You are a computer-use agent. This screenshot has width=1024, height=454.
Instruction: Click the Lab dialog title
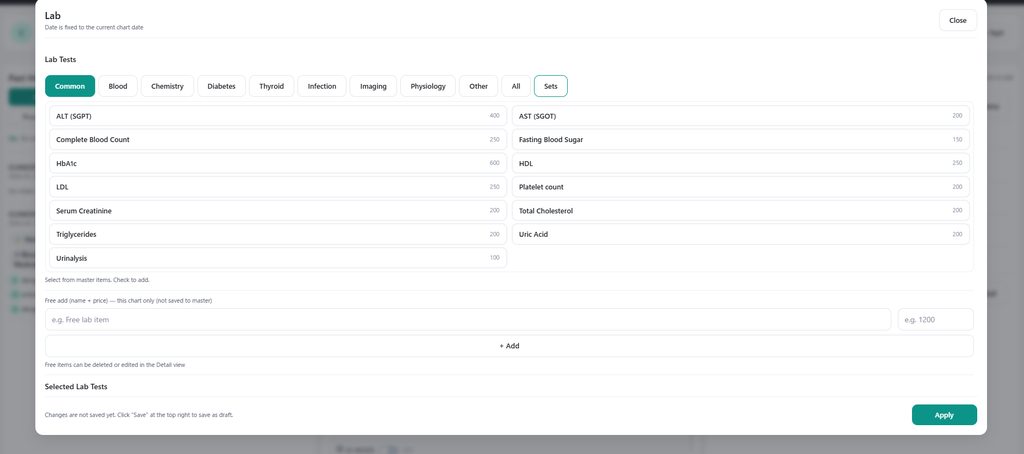click(52, 16)
